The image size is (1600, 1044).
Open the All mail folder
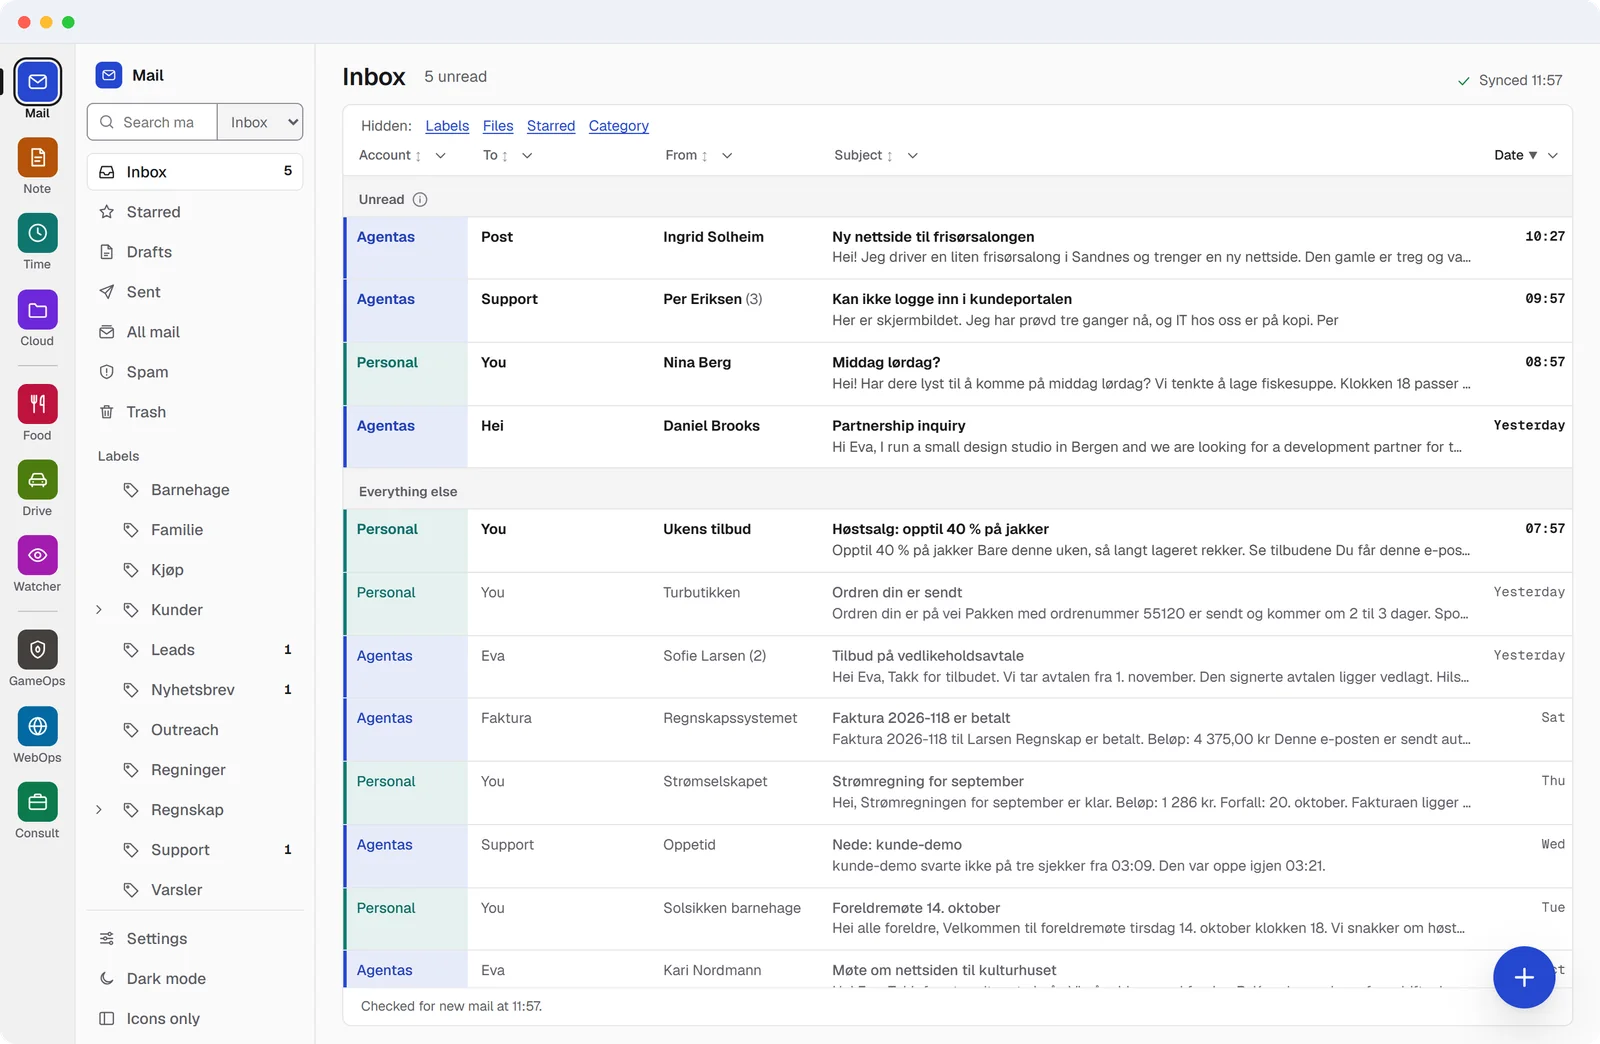click(195, 332)
